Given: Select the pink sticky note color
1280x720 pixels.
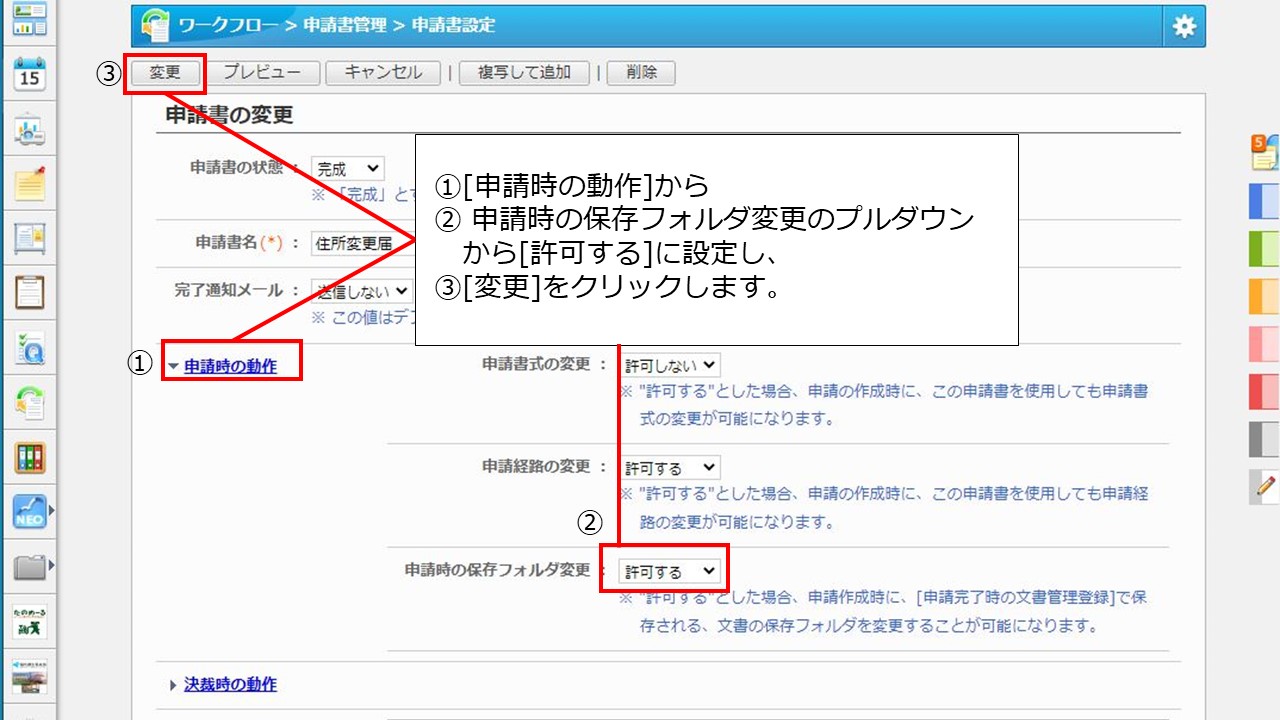Looking at the screenshot, I should coord(1264,344).
